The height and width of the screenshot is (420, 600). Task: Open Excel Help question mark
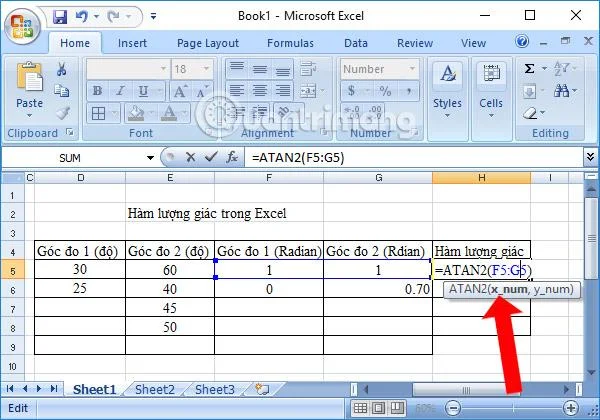pyautogui.click(x=522, y=41)
